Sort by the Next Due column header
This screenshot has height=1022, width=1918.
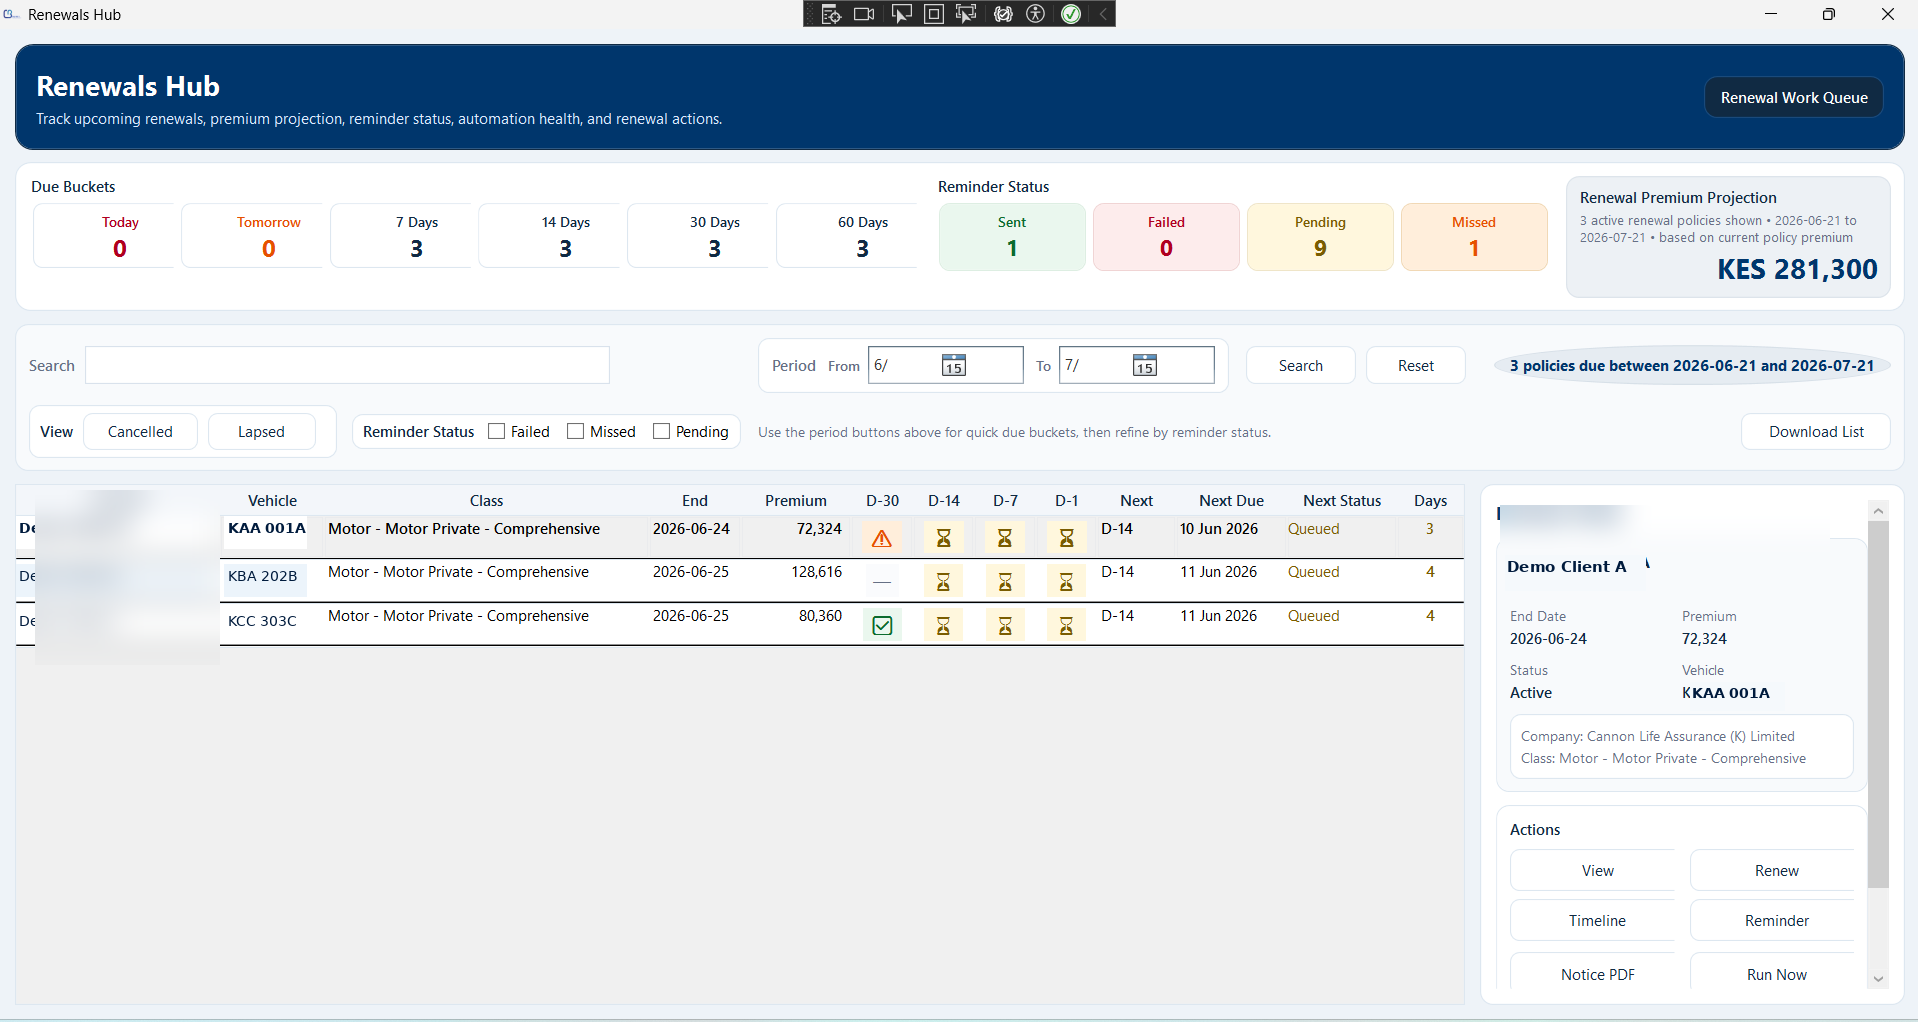(x=1231, y=500)
